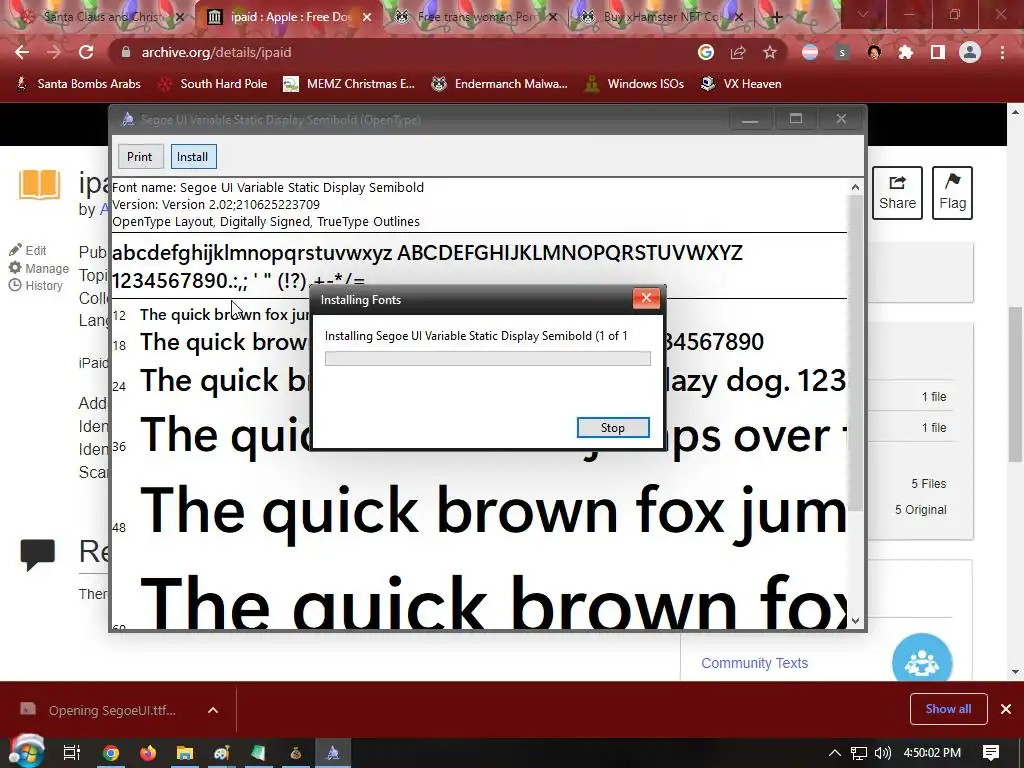Click the reviews speech bubble icon

click(x=37, y=554)
